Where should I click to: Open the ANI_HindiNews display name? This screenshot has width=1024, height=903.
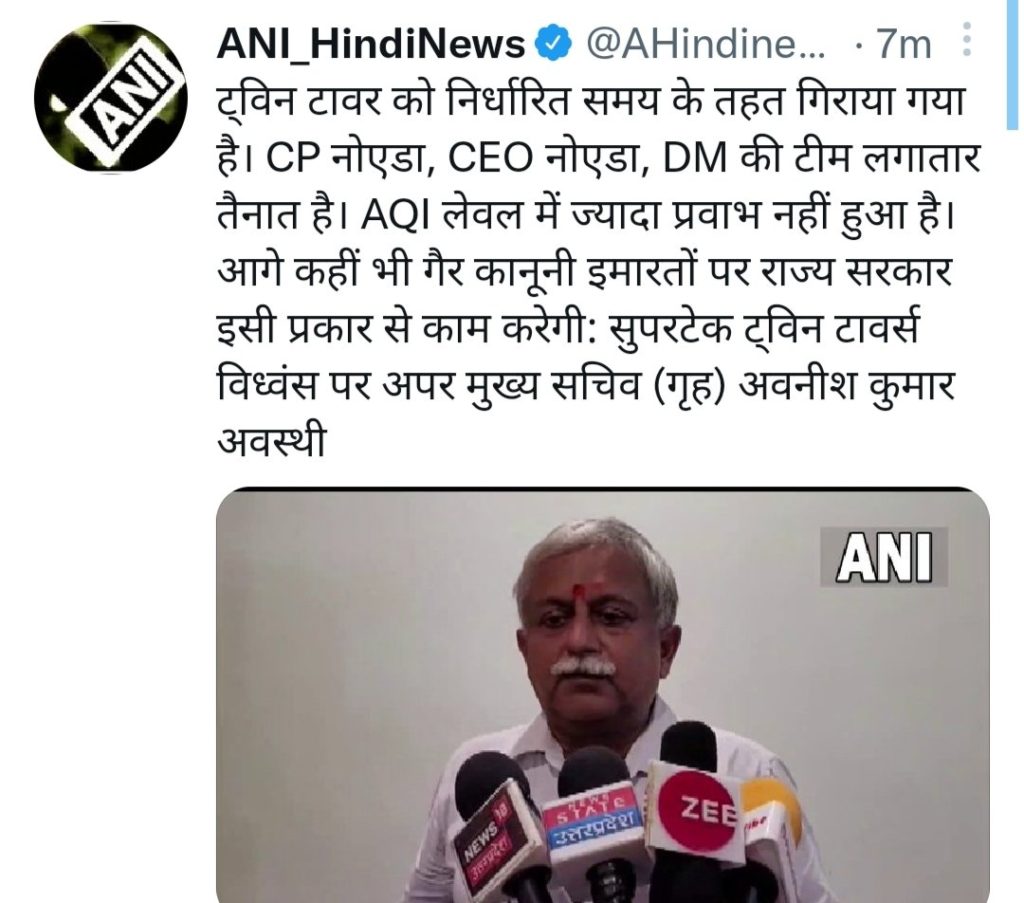pos(371,44)
